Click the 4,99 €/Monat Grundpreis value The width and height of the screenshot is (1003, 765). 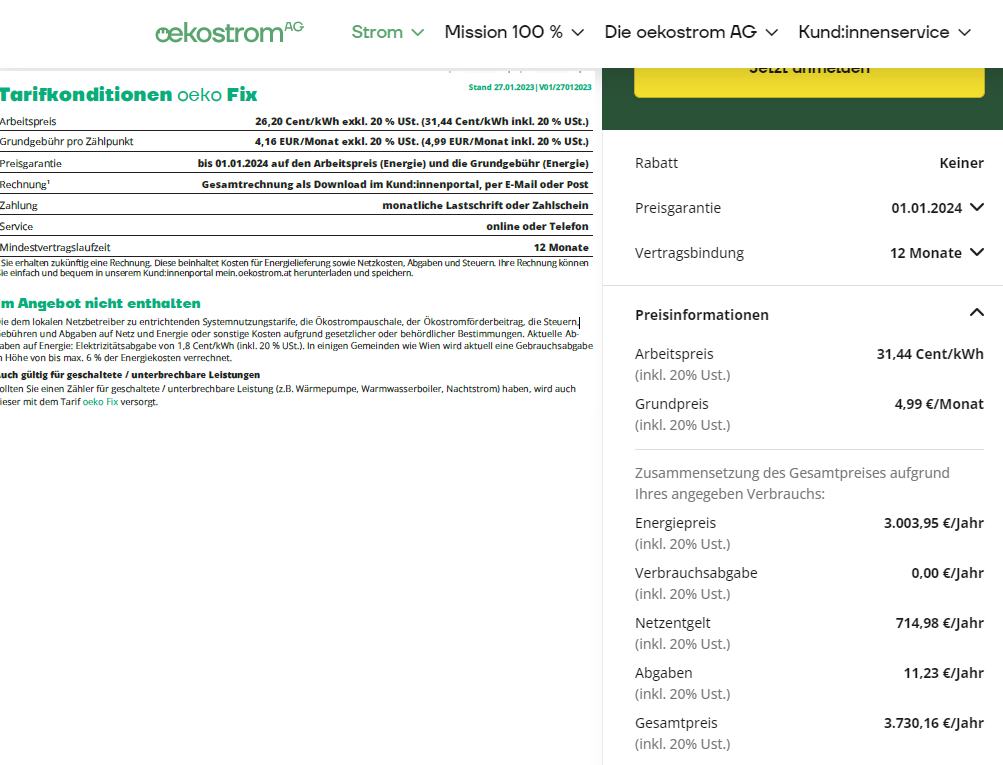[939, 404]
